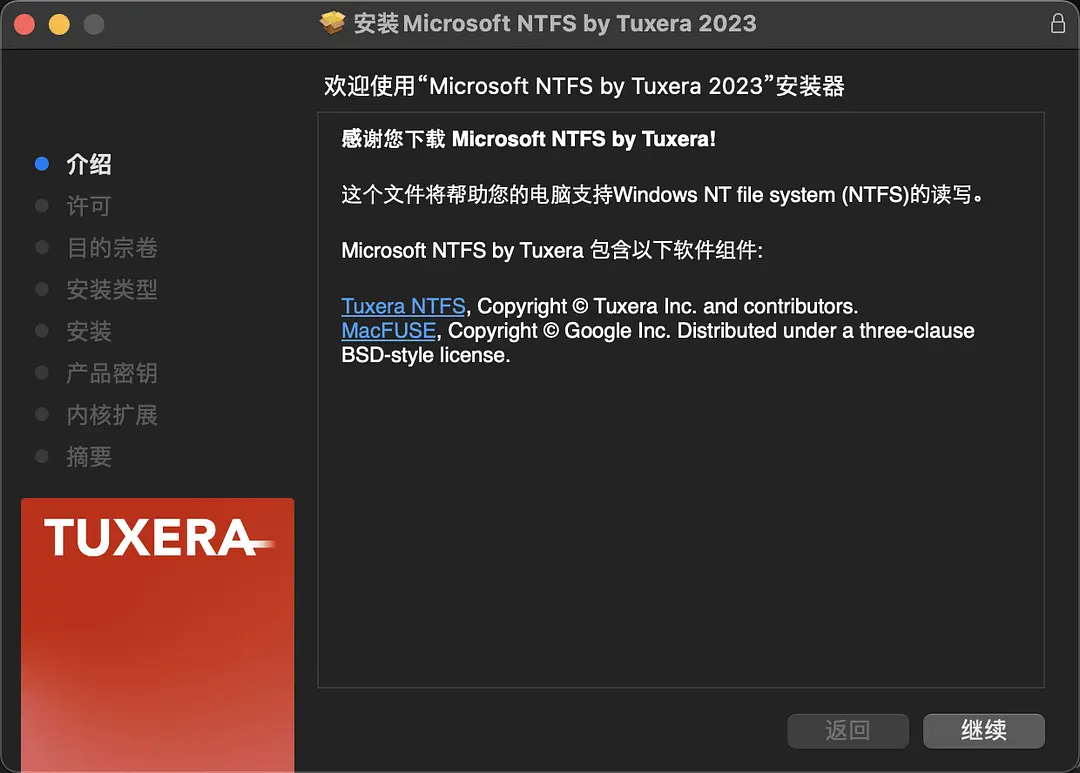1080x773 pixels.
Task: Close the installer window with red button
Action: tap(25, 24)
